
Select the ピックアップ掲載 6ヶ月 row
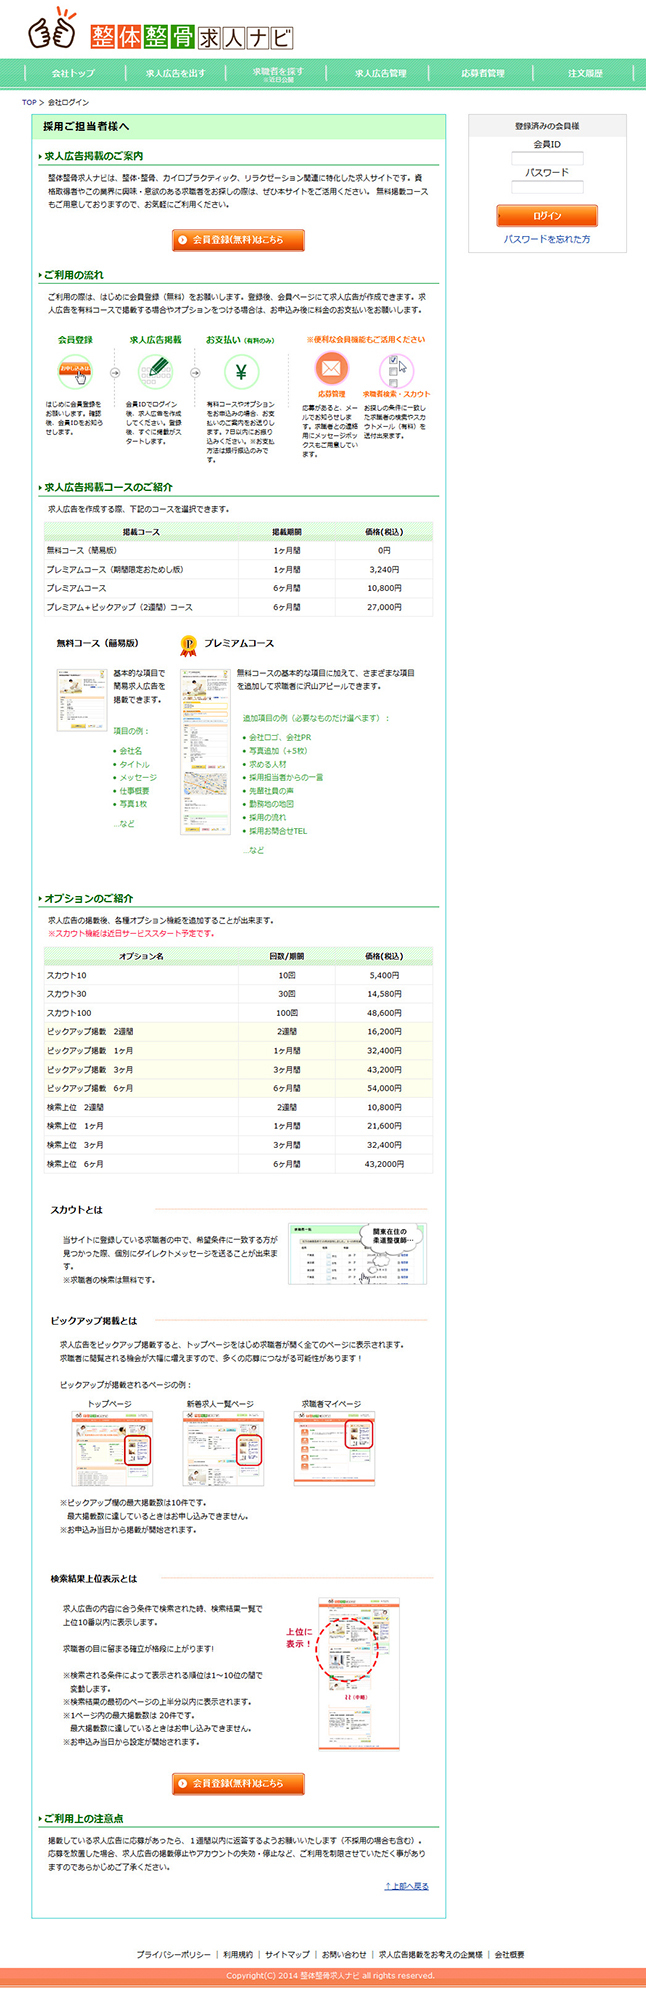pyautogui.click(x=238, y=1088)
